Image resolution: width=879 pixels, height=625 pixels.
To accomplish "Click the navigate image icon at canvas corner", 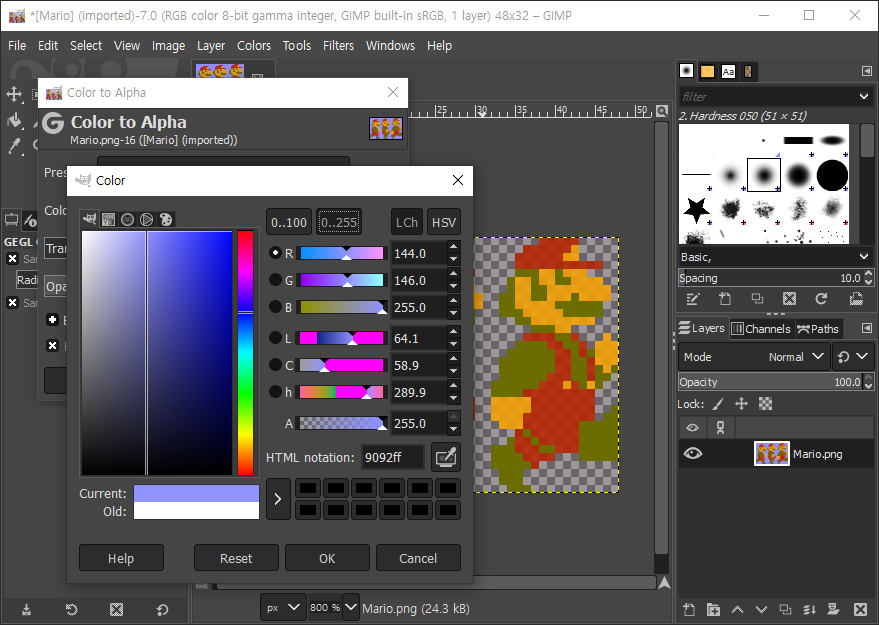I will [x=664, y=583].
